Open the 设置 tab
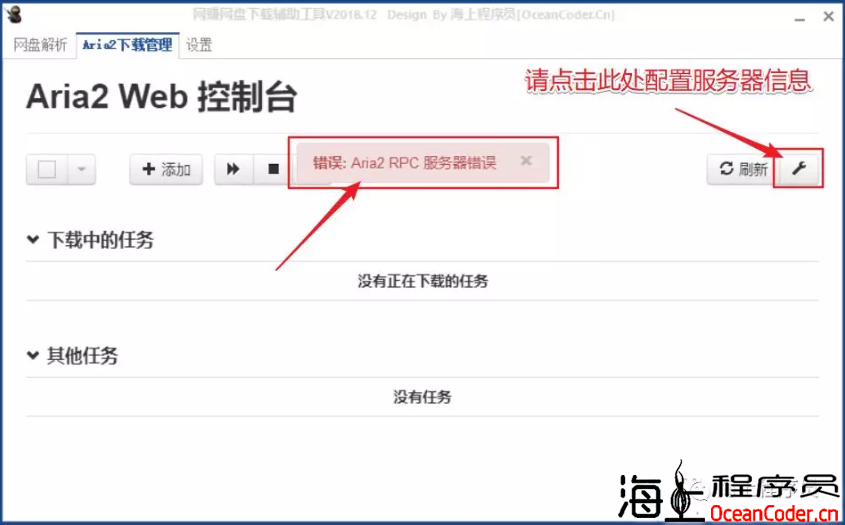Viewport: 845px width, 525px height. tap(199, 45)
